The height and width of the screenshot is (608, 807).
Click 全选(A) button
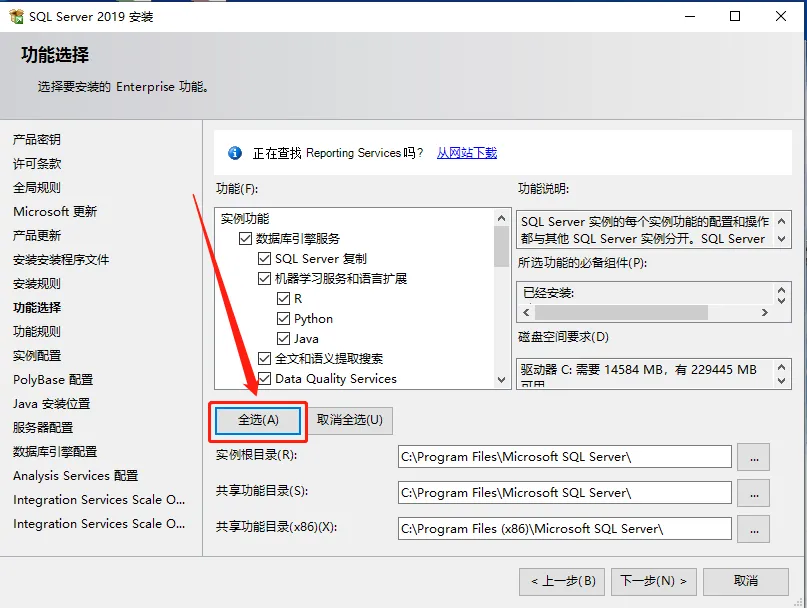pyautogui.click(x=258, y=421)
